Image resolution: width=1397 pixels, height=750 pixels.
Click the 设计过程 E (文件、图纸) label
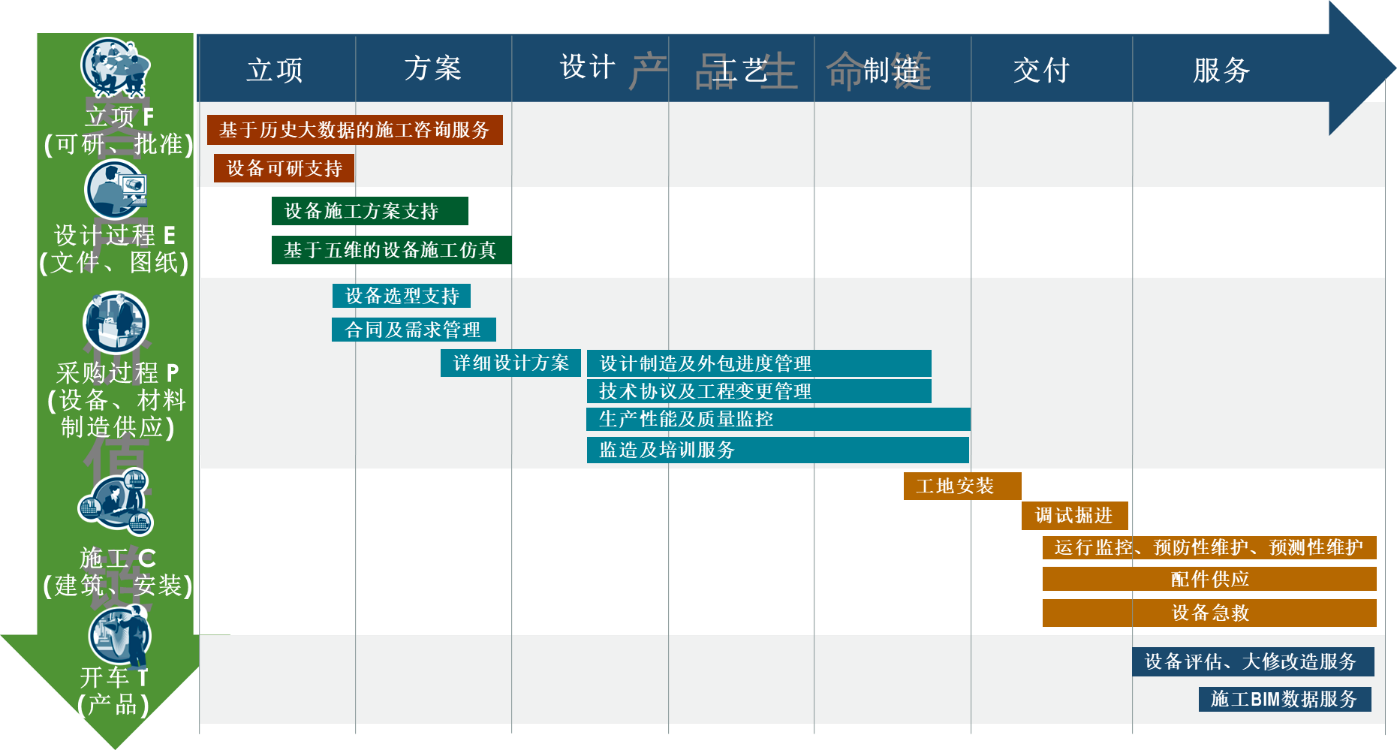pos(114,249)
